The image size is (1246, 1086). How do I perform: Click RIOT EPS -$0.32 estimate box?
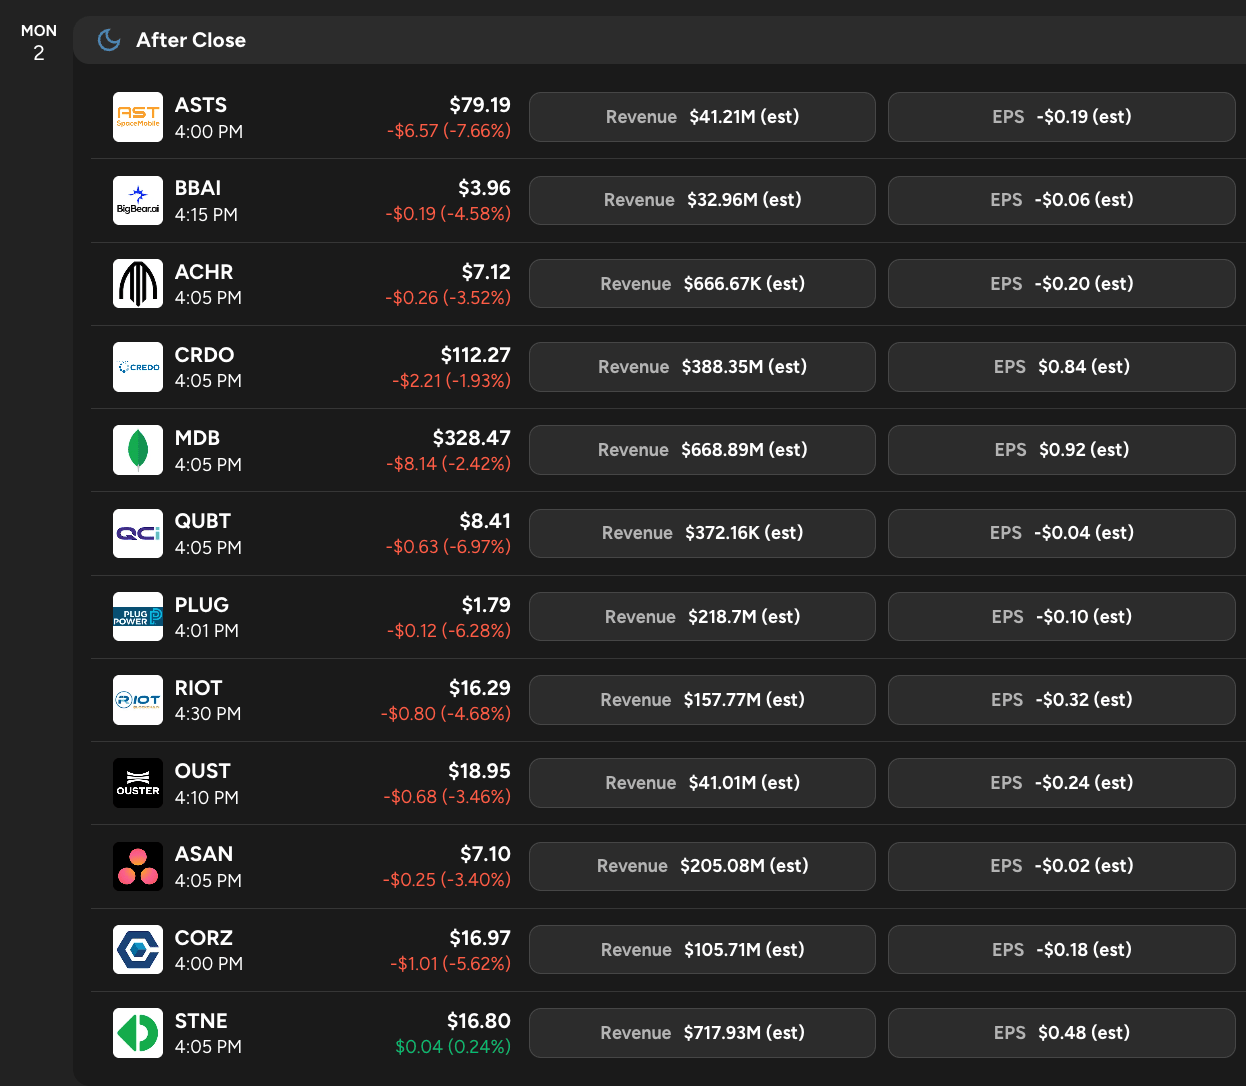point(1062,700)
